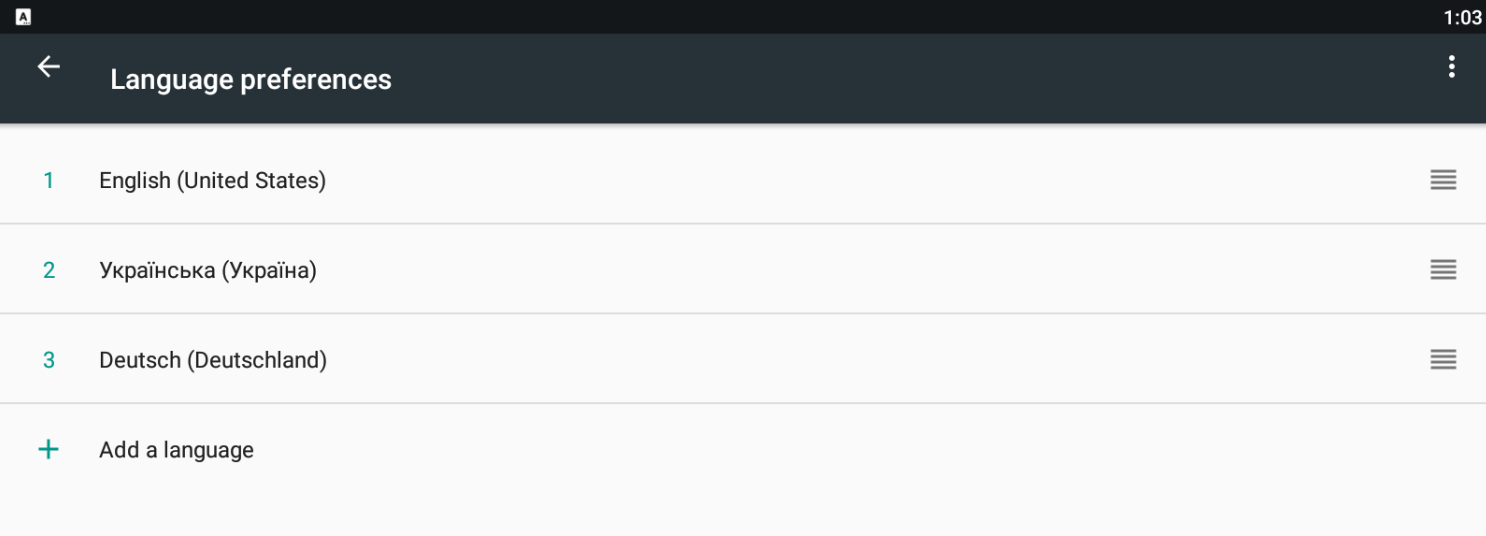1486x536 pixels.
Task: Click the 1:03 clock in status bar
Action: 1462,17
